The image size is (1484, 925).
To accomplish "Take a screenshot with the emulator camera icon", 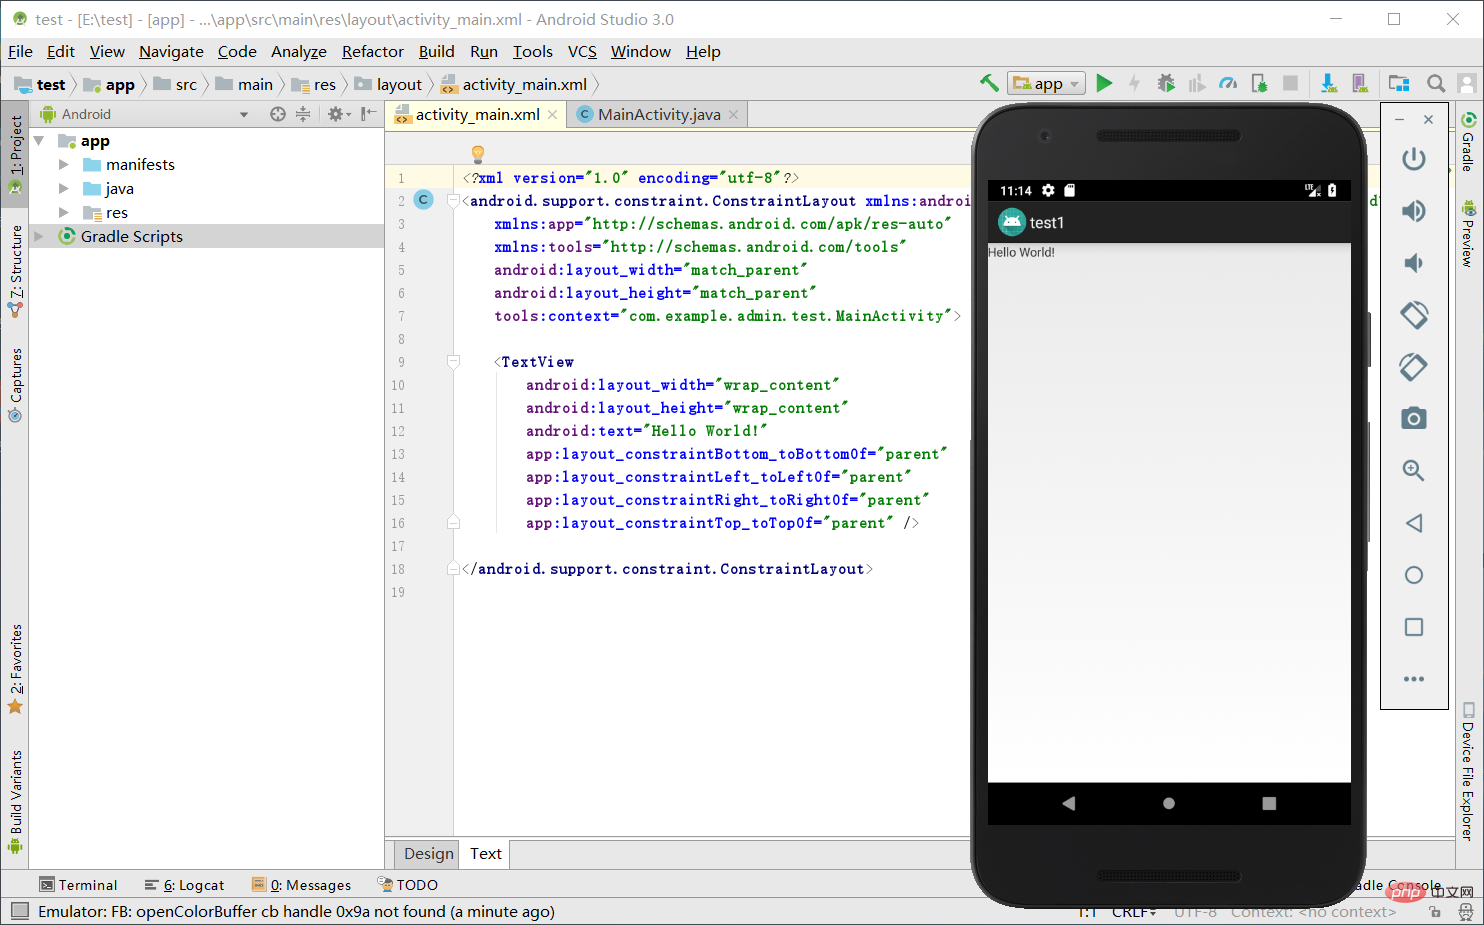I will (x=1414, y=418).
